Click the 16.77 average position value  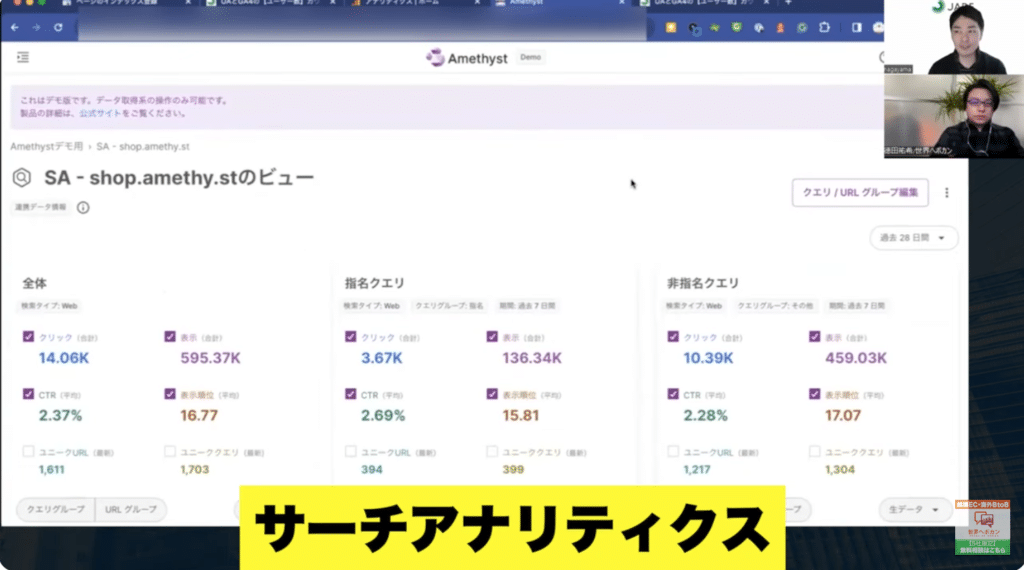199,416
